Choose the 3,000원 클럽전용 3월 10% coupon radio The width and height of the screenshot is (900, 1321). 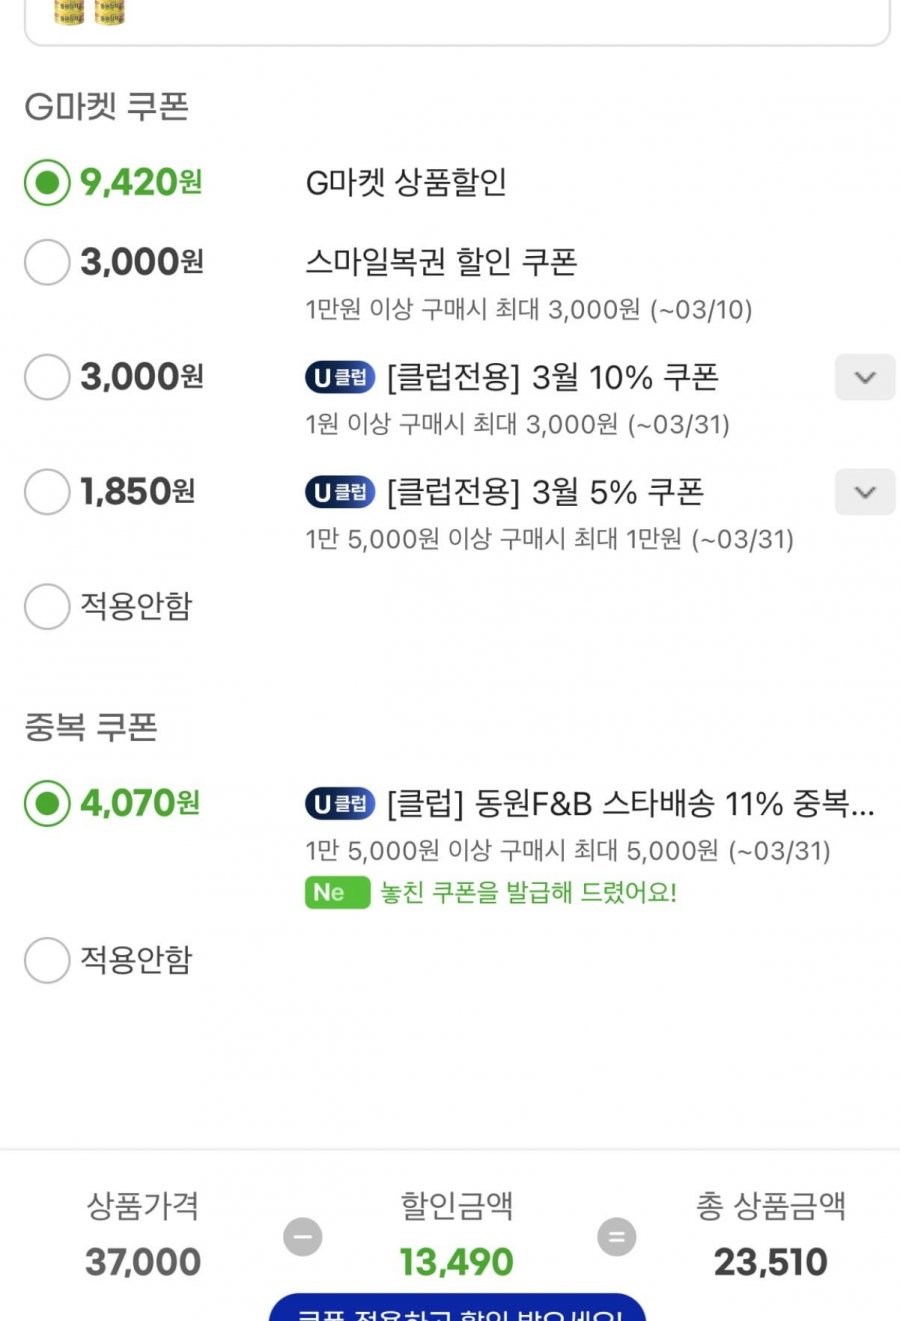(x=47, y=377)
